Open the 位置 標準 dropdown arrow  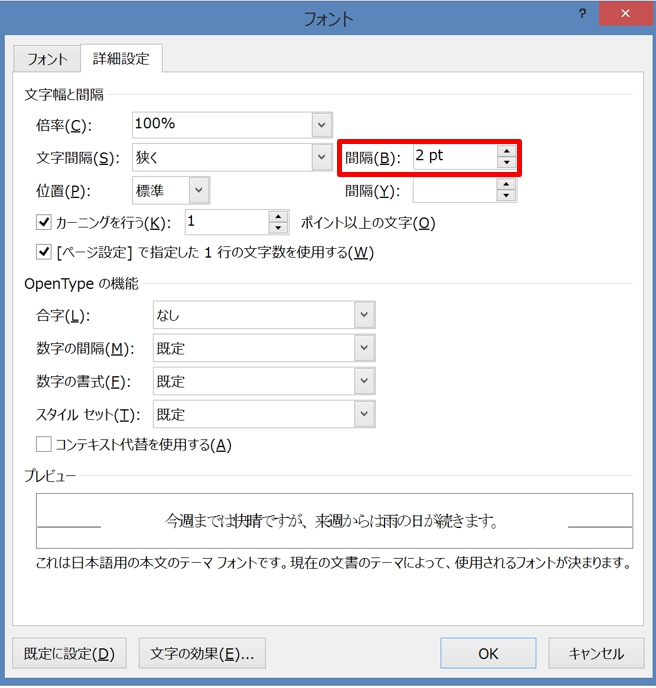tap(199, 190)
